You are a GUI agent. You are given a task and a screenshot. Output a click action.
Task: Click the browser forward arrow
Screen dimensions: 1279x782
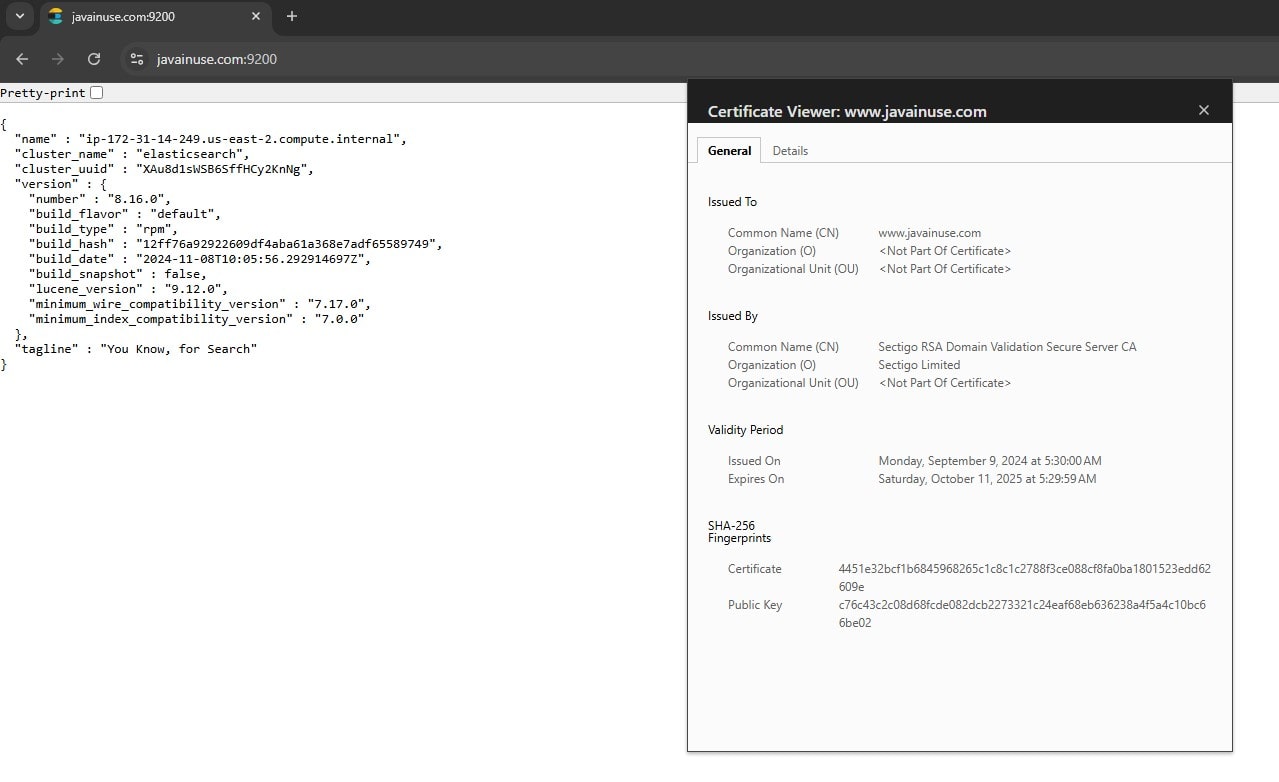[58, 59]
